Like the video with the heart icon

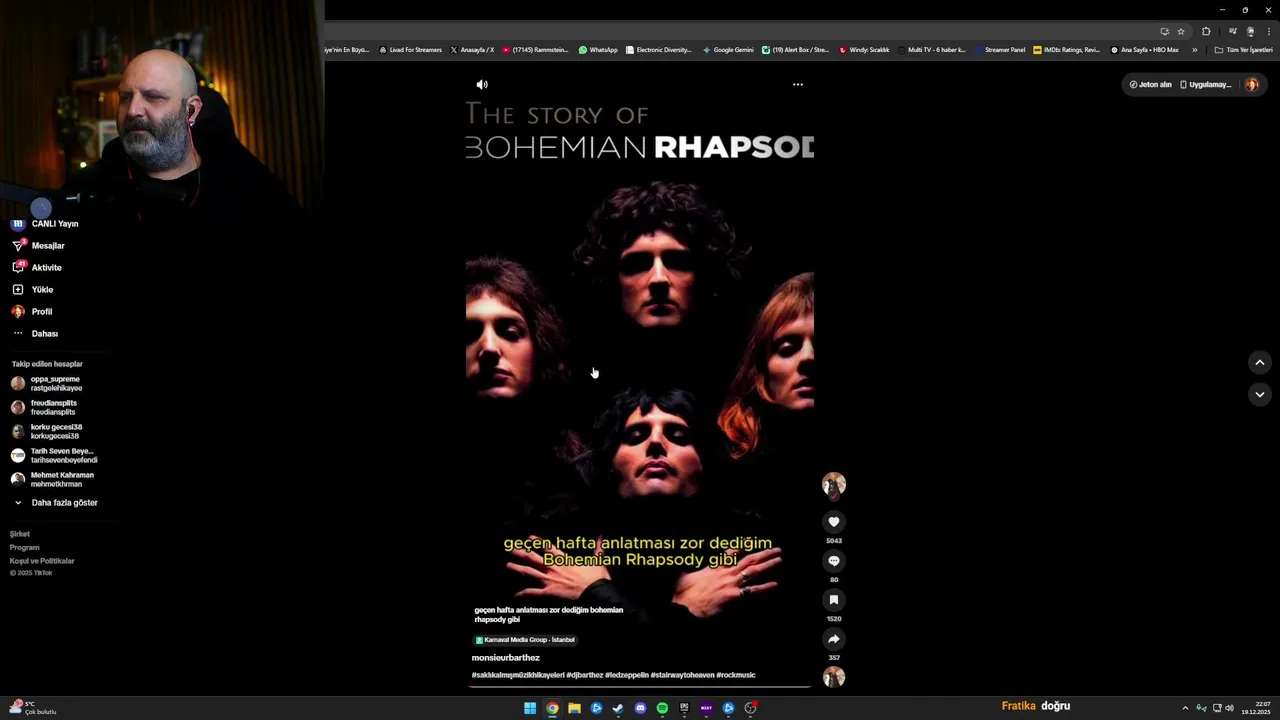tap(834, 522)
